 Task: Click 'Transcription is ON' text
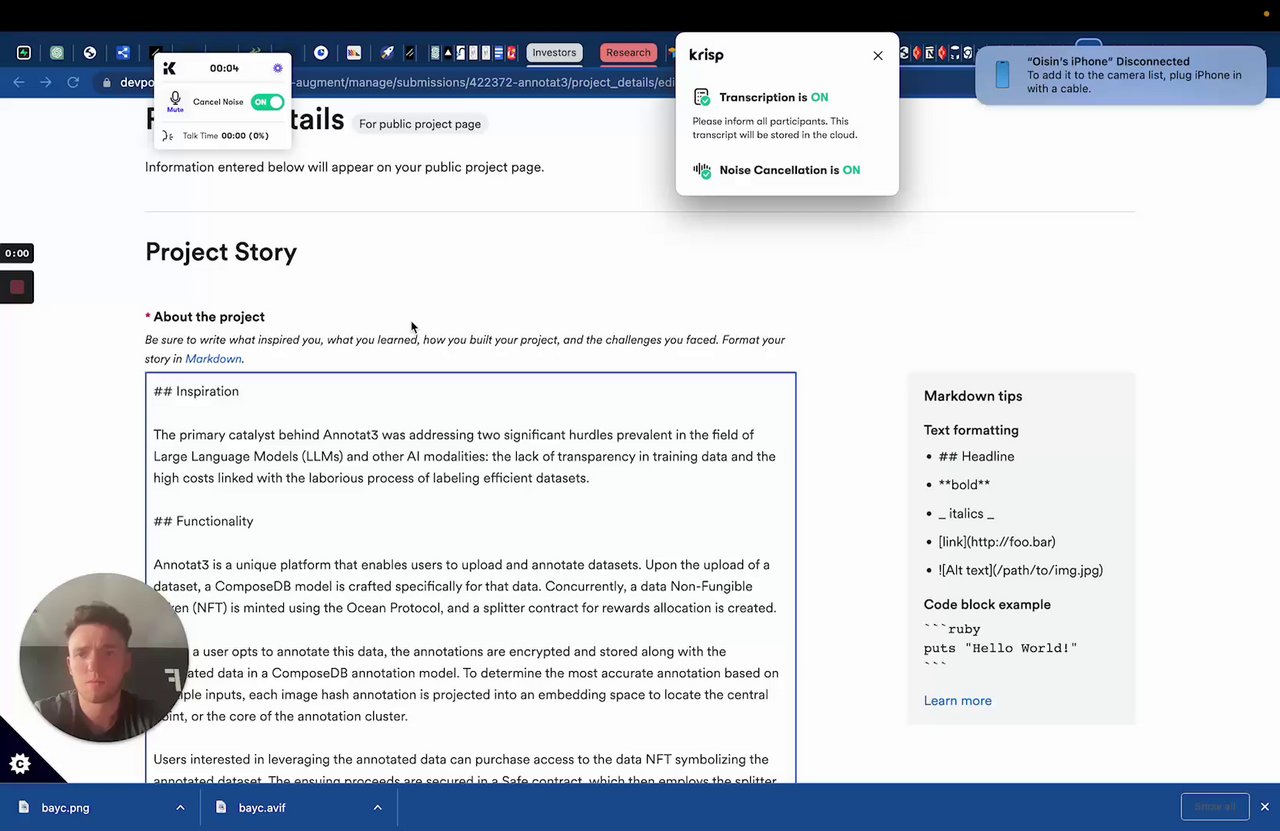pyautogui.click(x=774, y=97)
